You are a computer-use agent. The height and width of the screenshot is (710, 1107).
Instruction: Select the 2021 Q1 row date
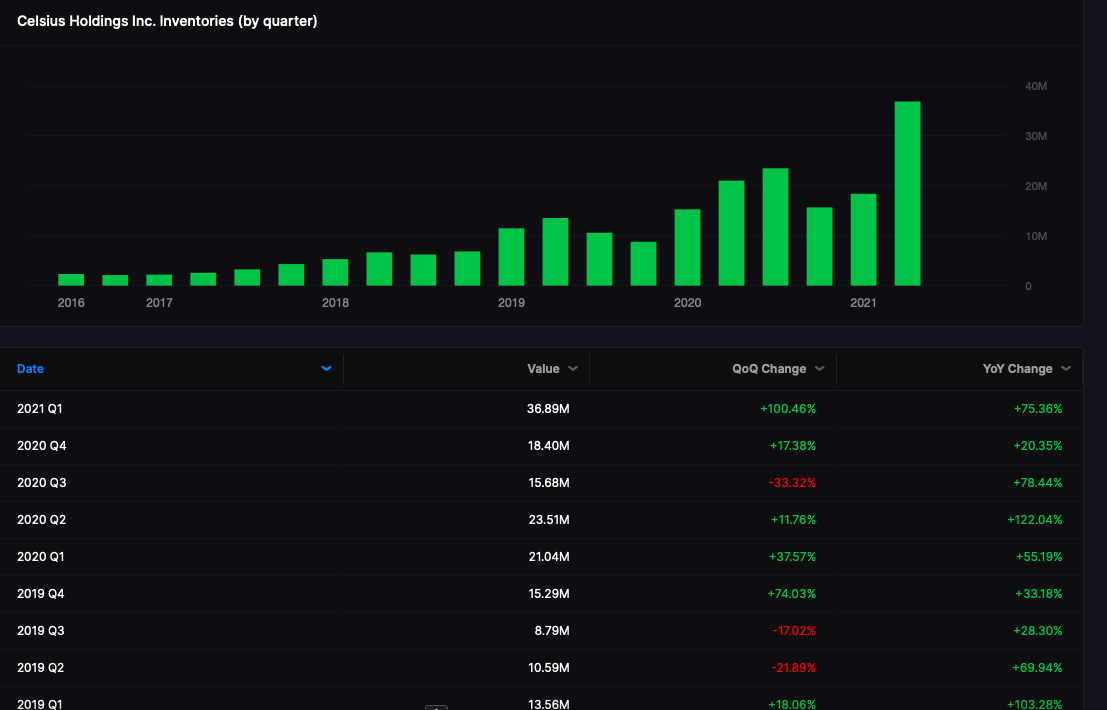40,409
